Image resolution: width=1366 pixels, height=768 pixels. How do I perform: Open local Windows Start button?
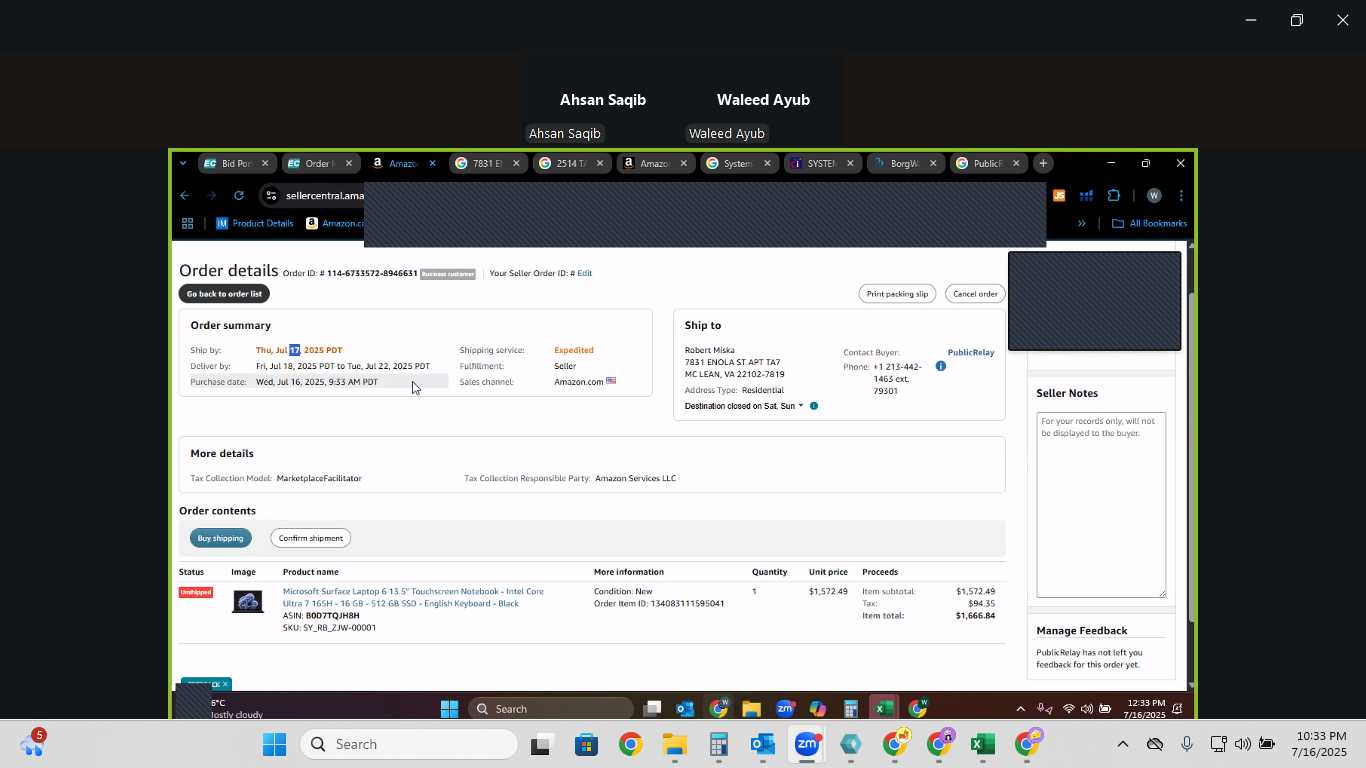tap(274, 745)
